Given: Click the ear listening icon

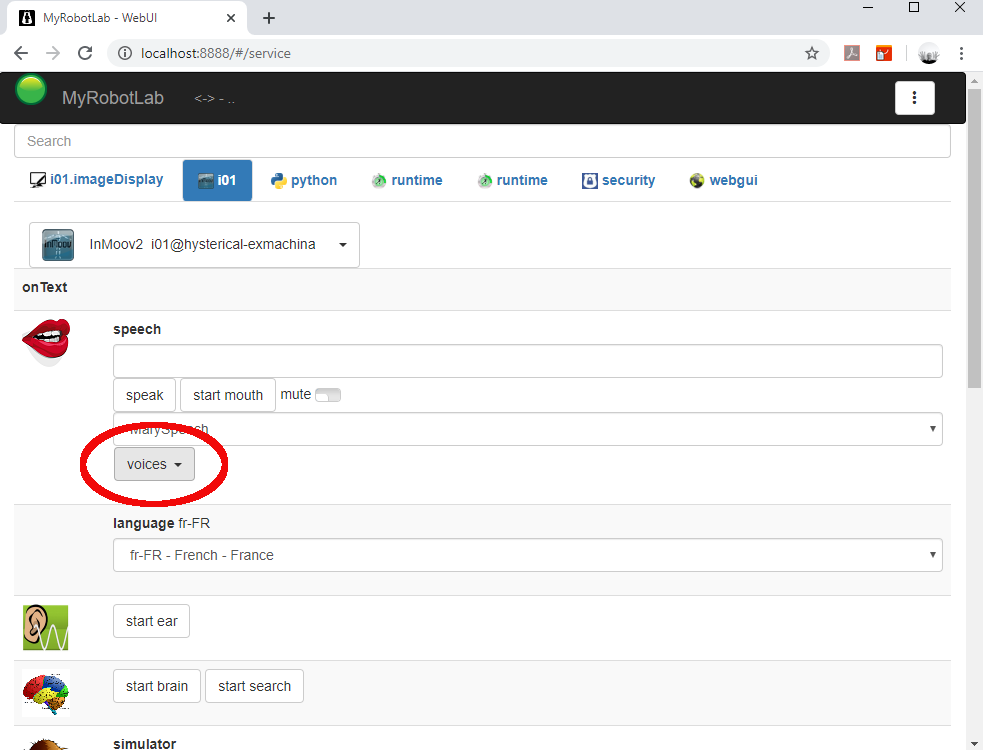Looking at the screenshot, I should click(x=45, y=627).
